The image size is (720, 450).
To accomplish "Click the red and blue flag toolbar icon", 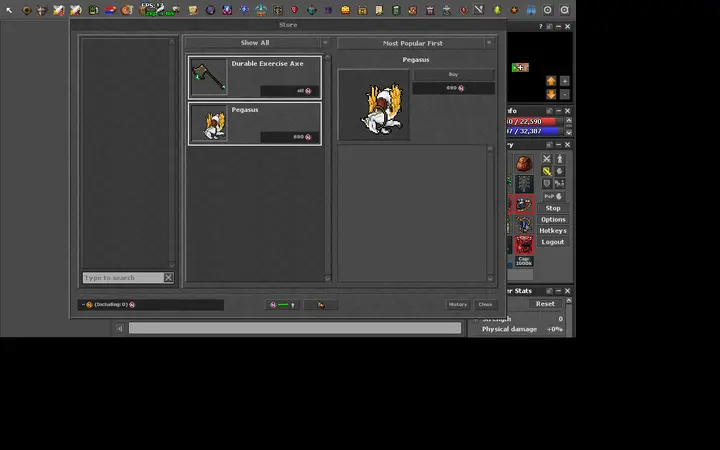I will pos(110,10).
